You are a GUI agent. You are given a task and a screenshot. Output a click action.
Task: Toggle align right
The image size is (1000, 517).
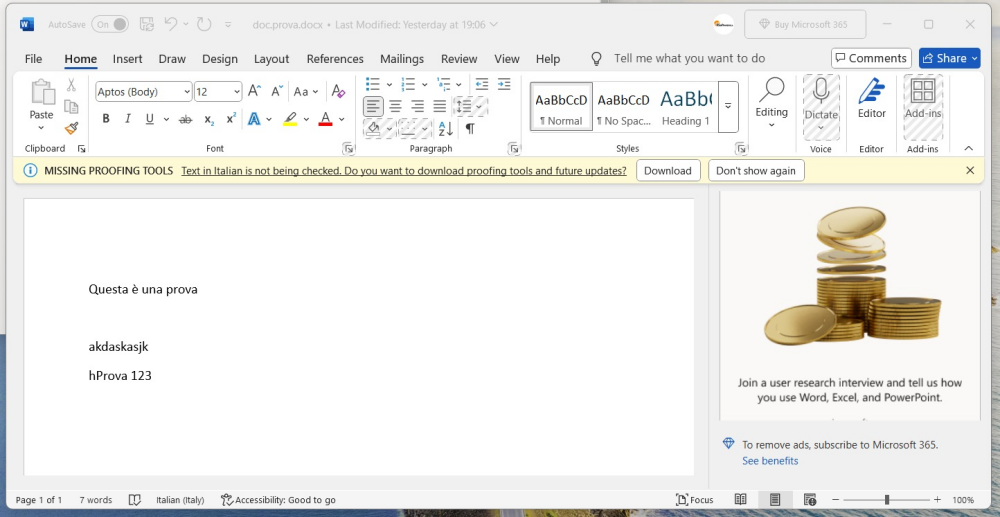(x=418, y=106)
